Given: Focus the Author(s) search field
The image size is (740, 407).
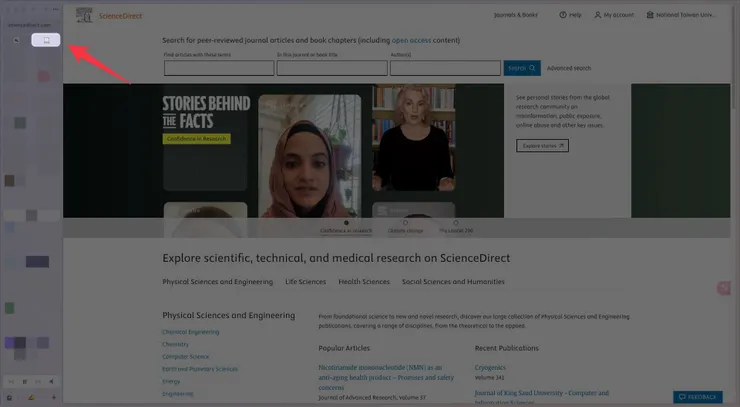Looking at the screenshot, I should click(445, 68).
